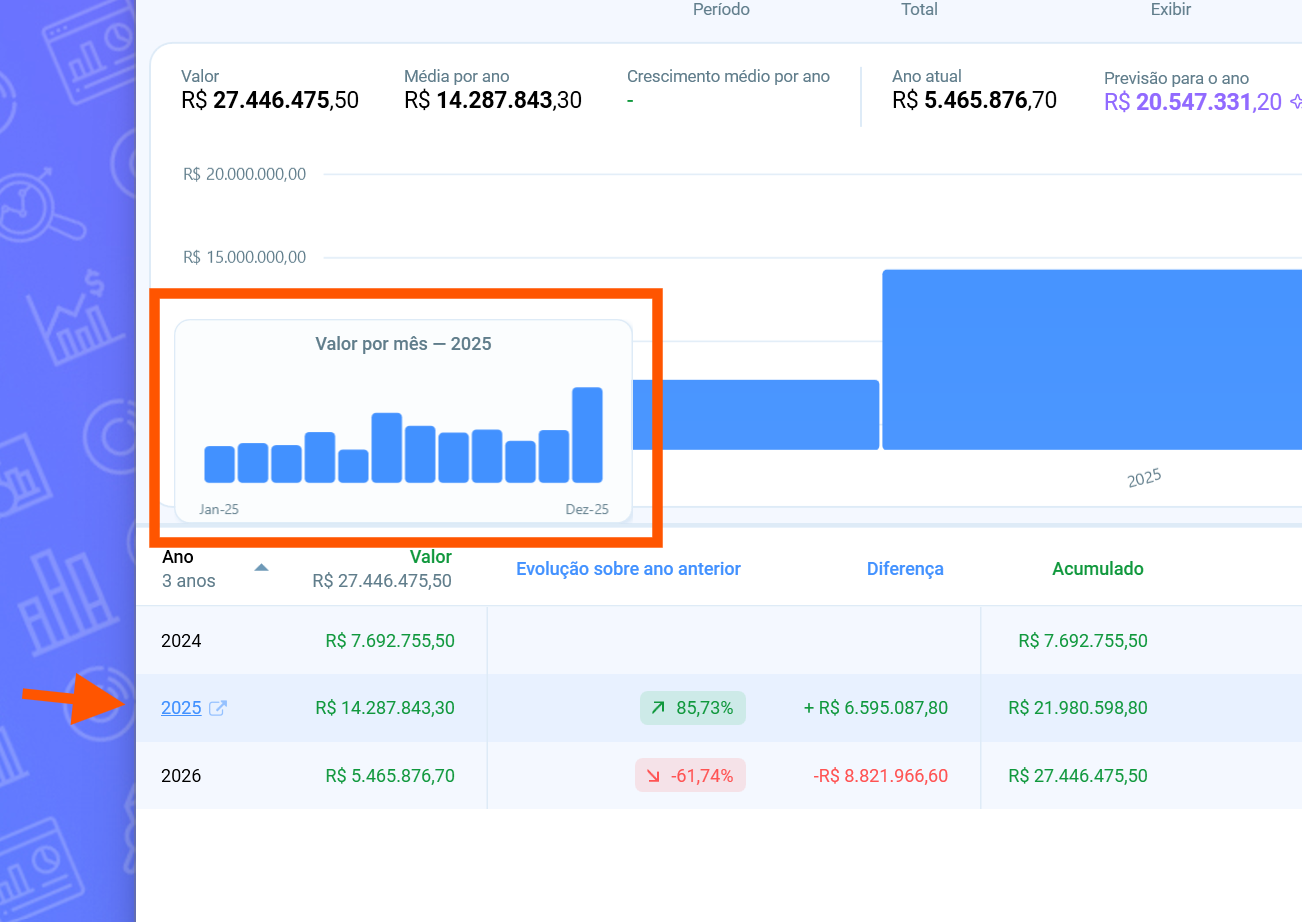Image resolution: width=1302 pixels, height=922 pixels.
Task: Click the Ano atual value R$ 5.465.876,70
Action: (x=974, y=101)
